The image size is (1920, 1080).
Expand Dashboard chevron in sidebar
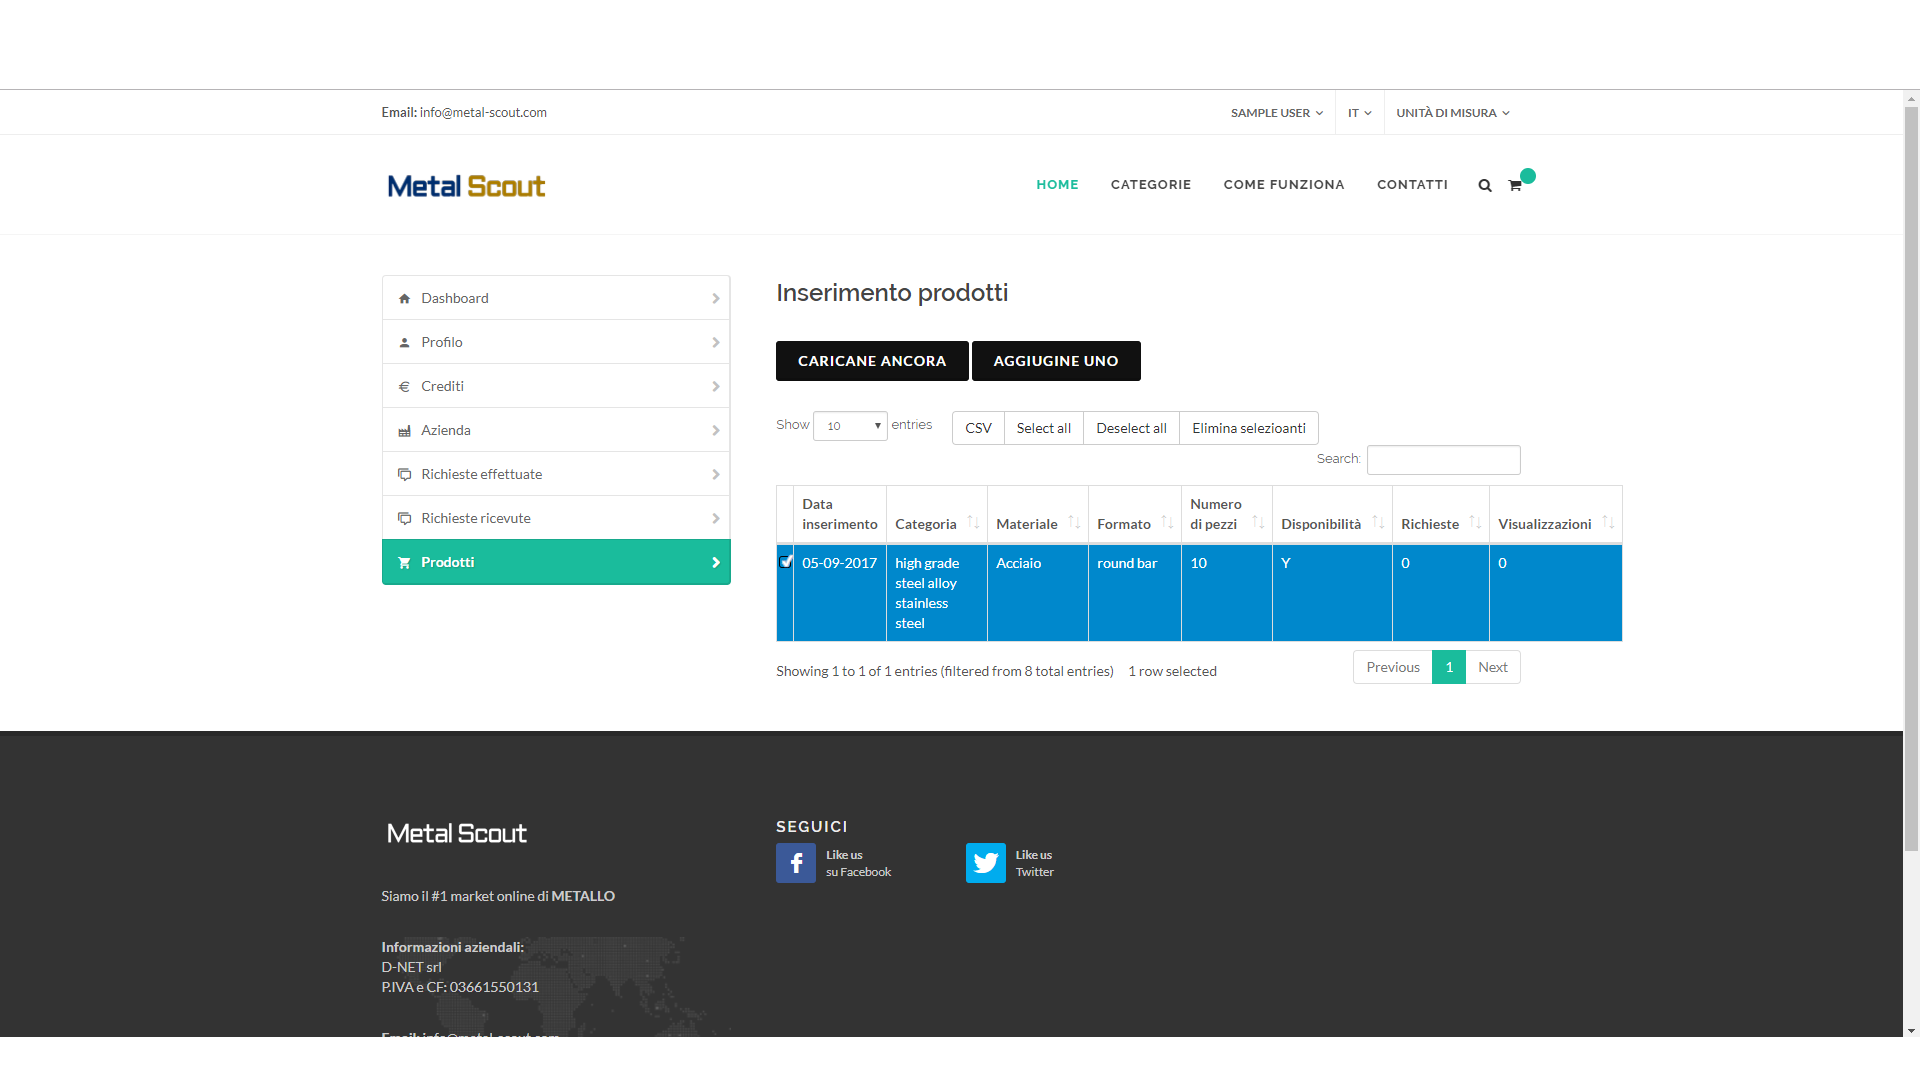click(x=716, y=298)
